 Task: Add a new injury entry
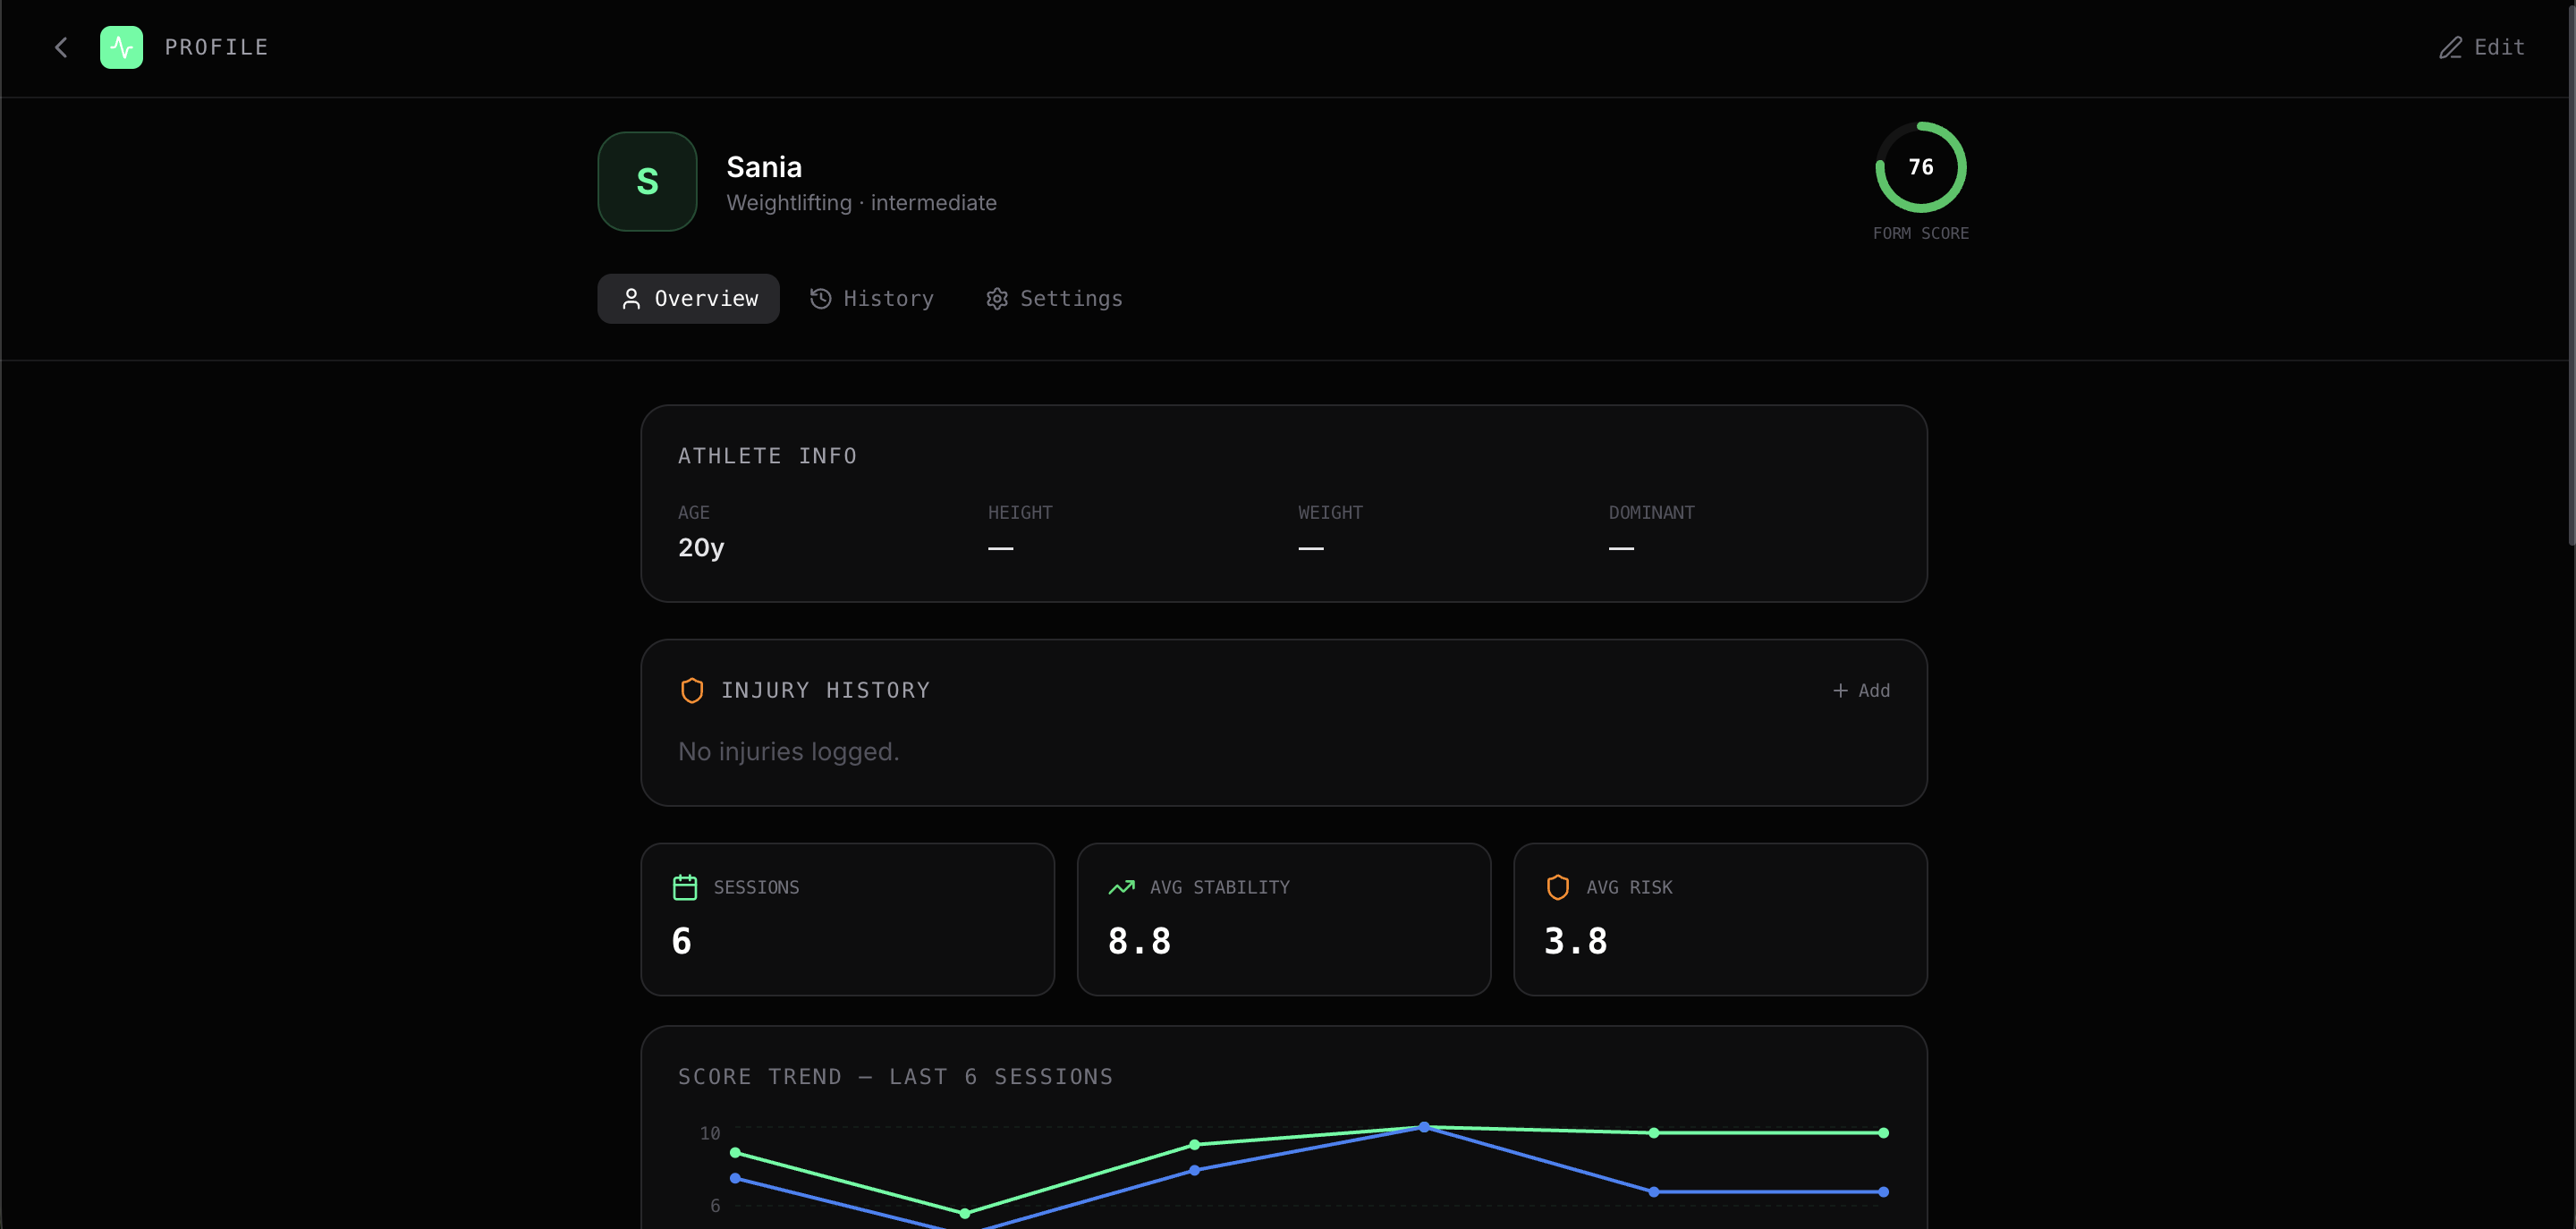point(1860,690)
